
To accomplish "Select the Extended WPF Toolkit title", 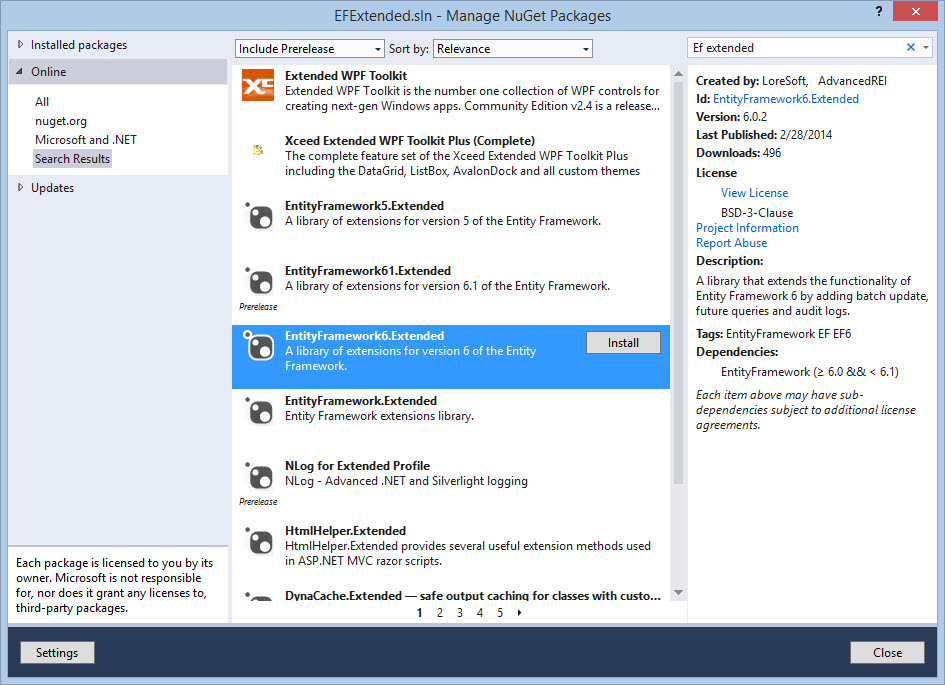I will tap(345, 76).
